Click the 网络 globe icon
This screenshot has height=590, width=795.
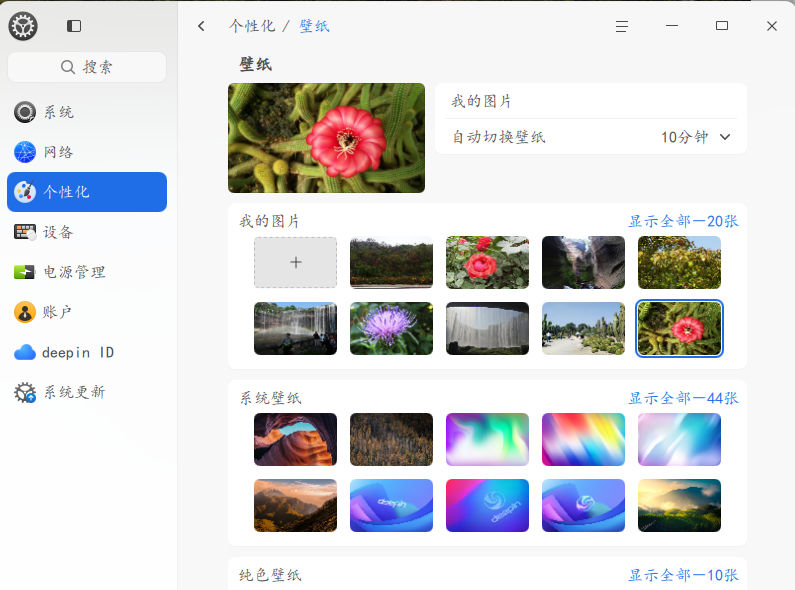pos(25,152)
